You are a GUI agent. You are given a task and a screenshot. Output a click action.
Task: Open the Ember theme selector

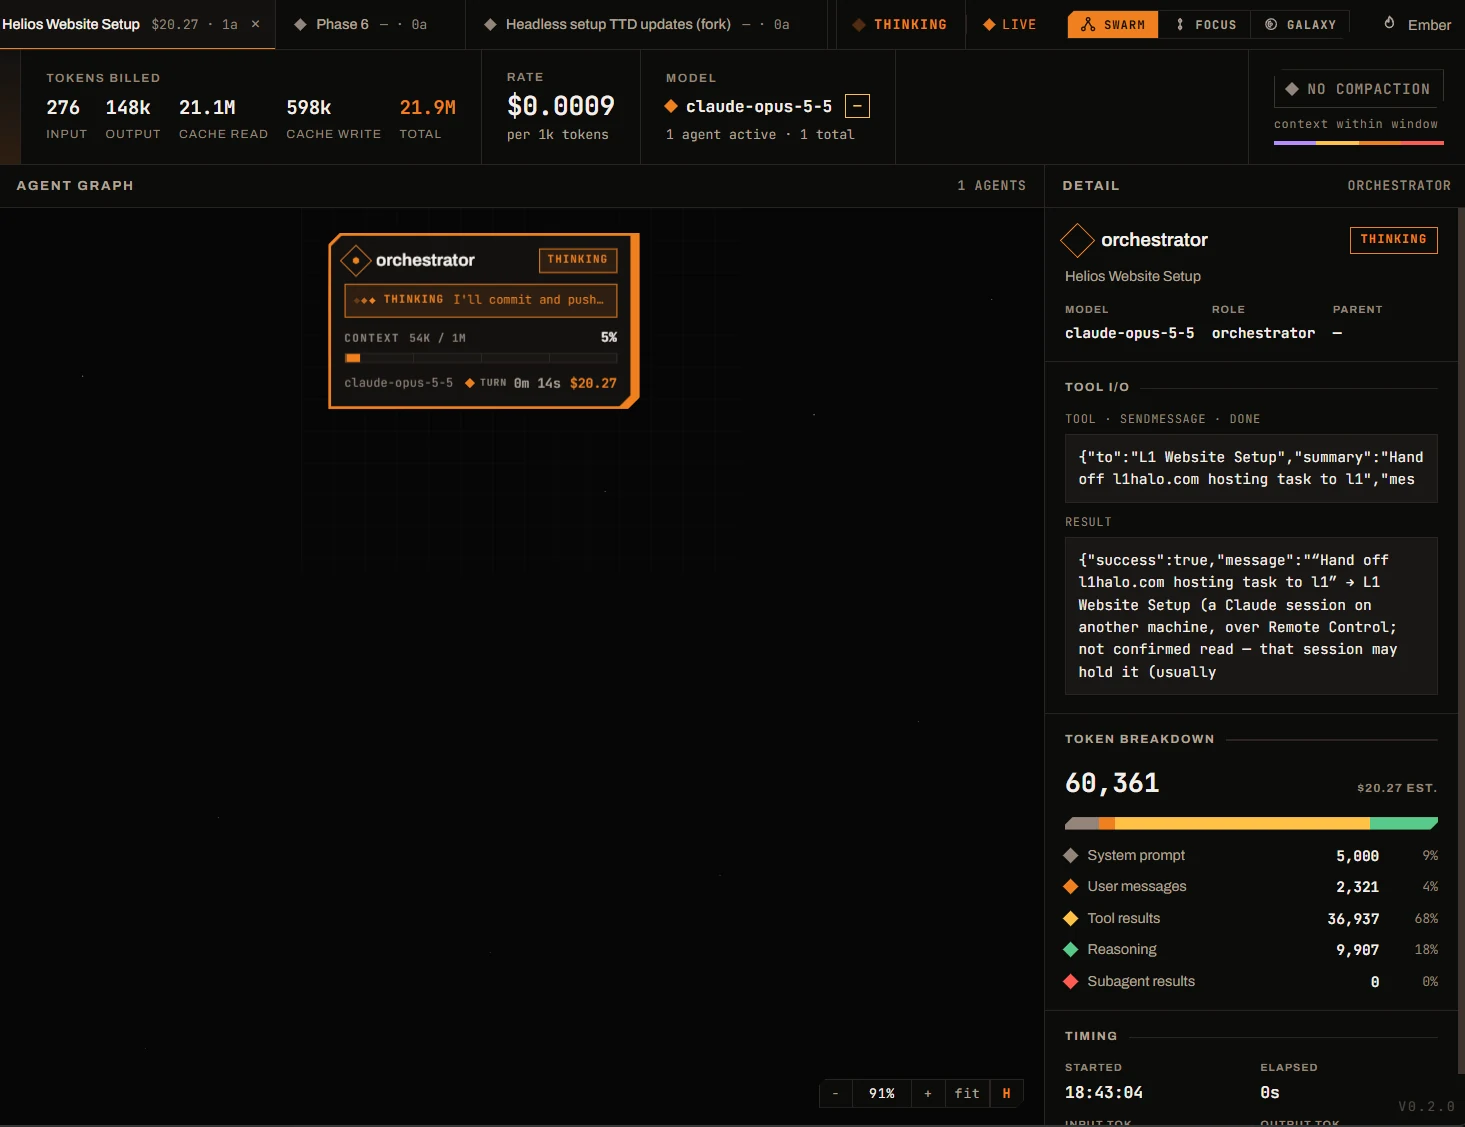click(x=1417, y=24)
